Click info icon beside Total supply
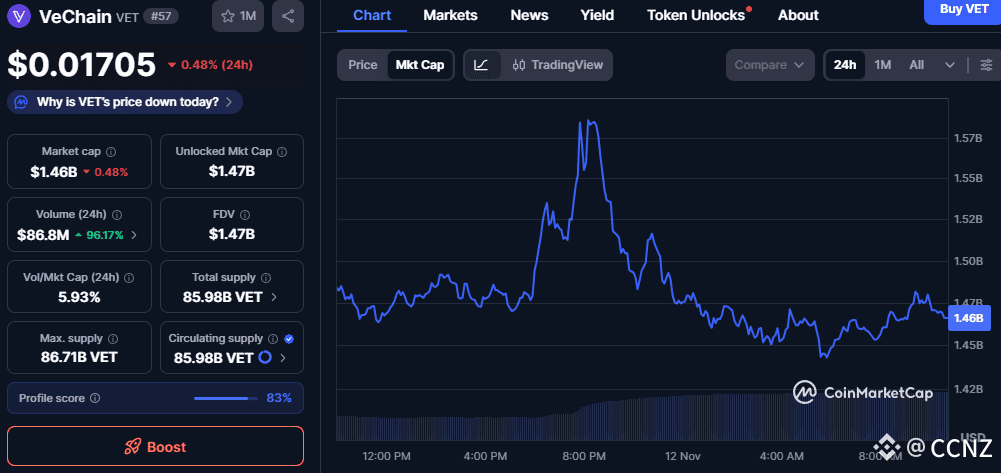The height and width of the screenshot is (473, 1001). point(266,278)
